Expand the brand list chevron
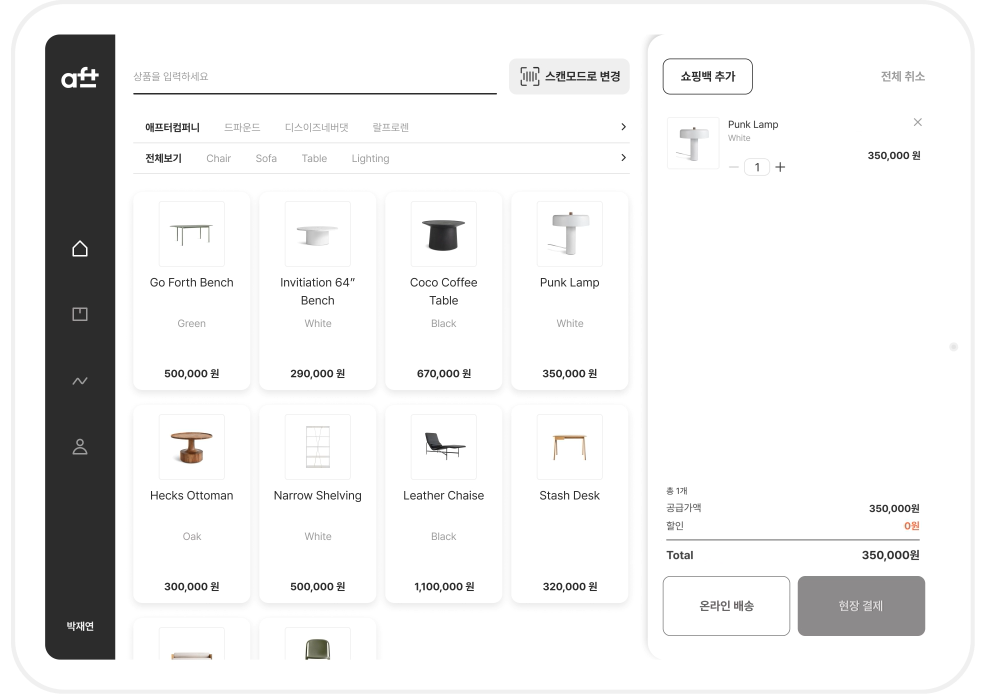This screenshot has width=984, height=699. (x=623, y=127)
